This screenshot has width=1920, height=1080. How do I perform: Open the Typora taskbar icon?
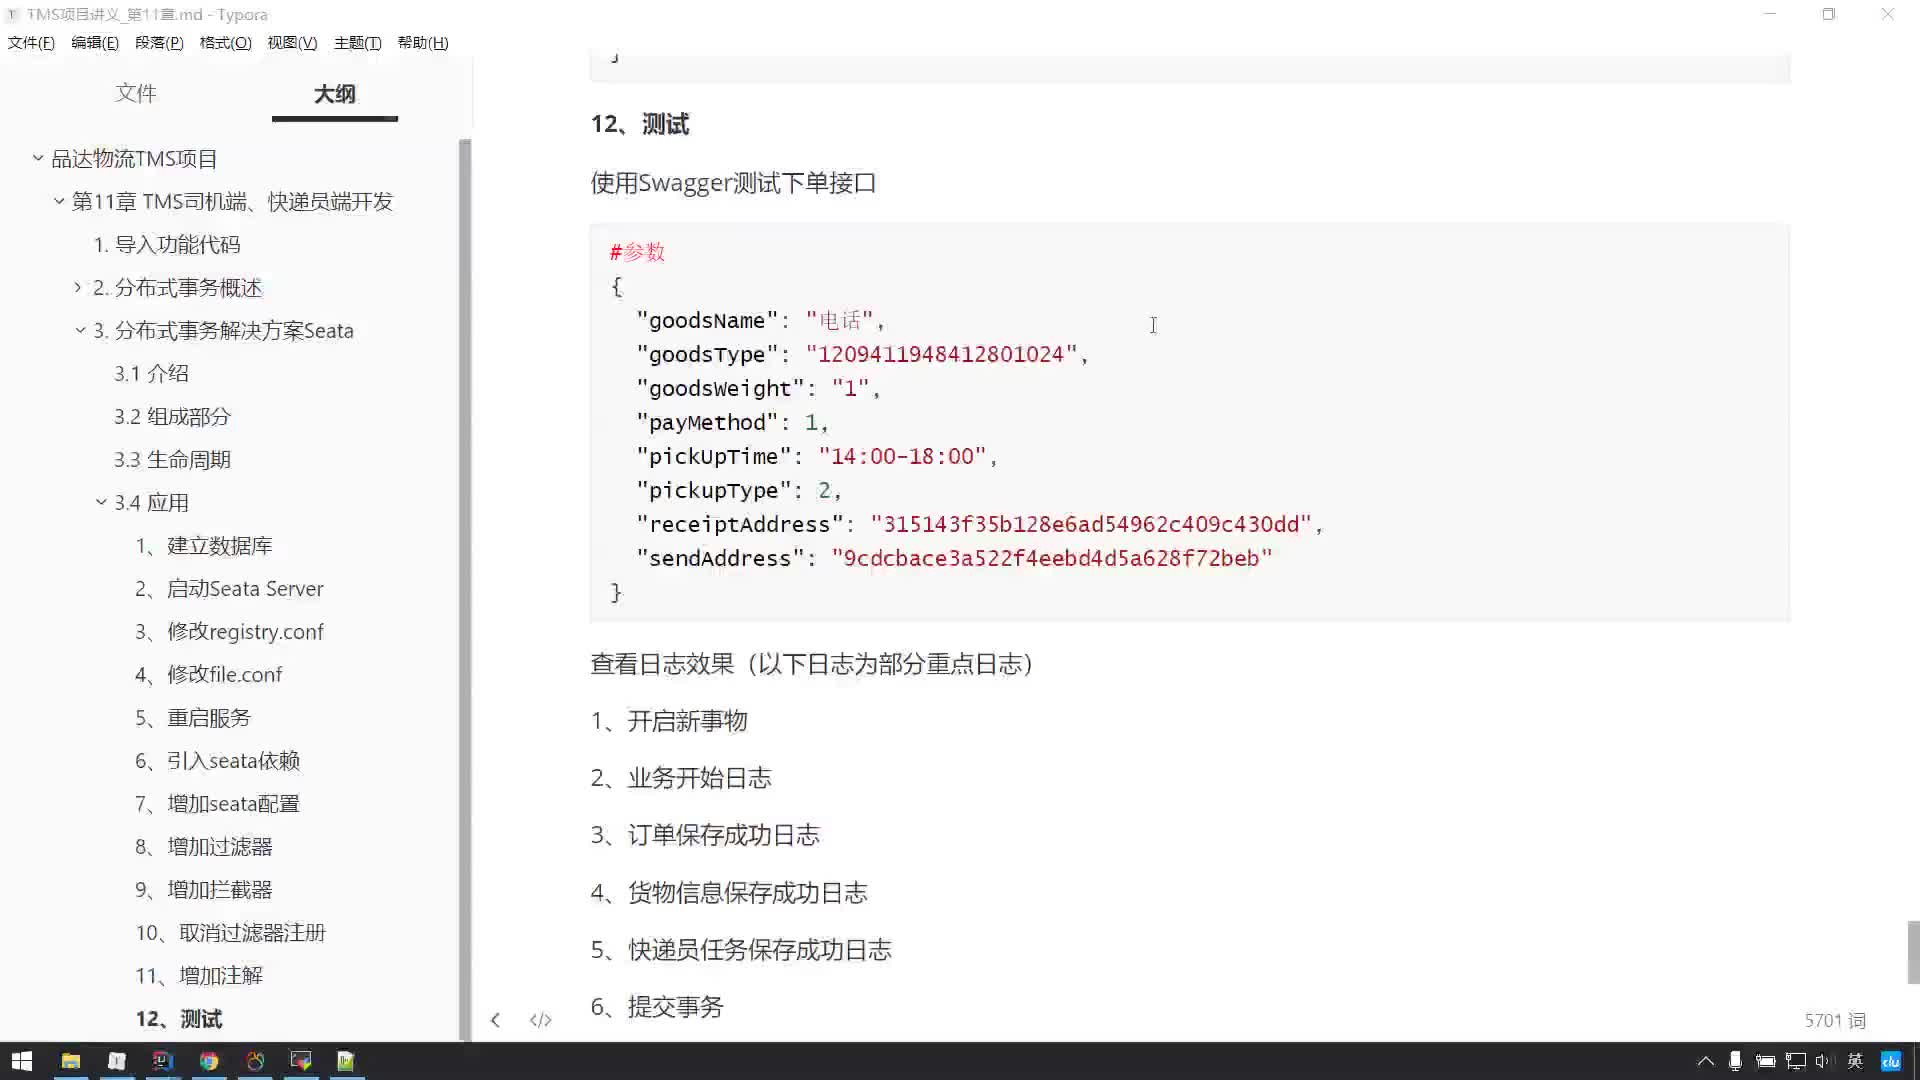click(116, 1061)
